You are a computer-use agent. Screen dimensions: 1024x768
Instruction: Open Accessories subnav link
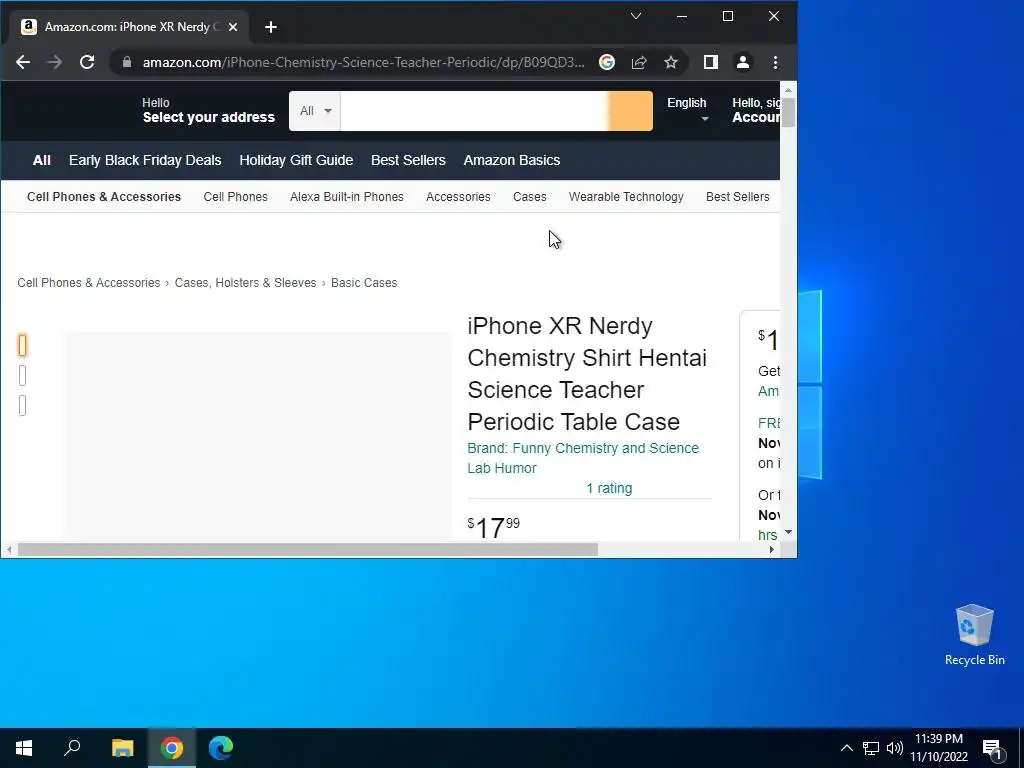tap(458, 197)
